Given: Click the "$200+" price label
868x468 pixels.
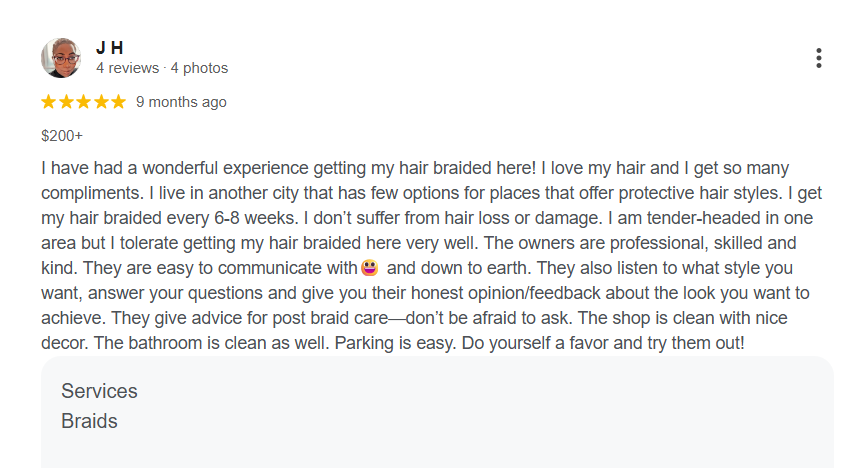Looking at the screenshot, I should point(62,135).
